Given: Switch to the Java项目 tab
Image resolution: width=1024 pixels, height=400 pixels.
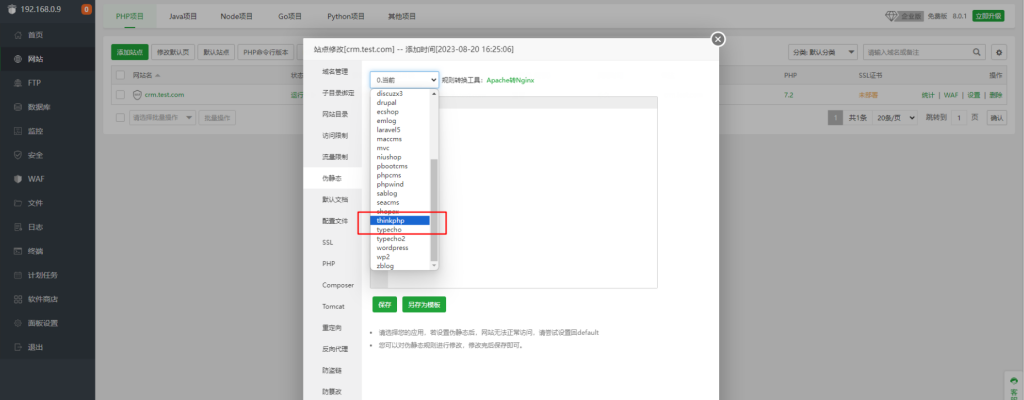Looking at the screenshot, I should [183, 17].
